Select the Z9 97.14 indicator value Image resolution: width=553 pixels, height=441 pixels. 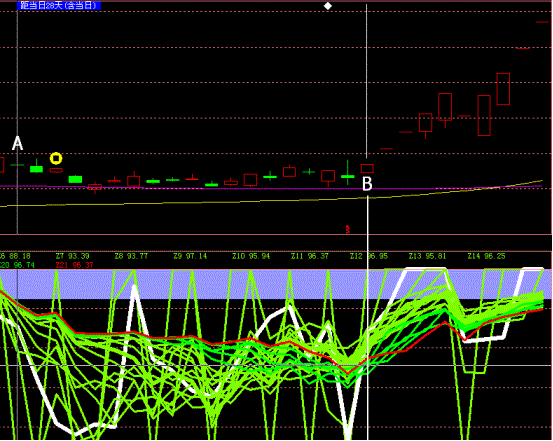point(190,256)
